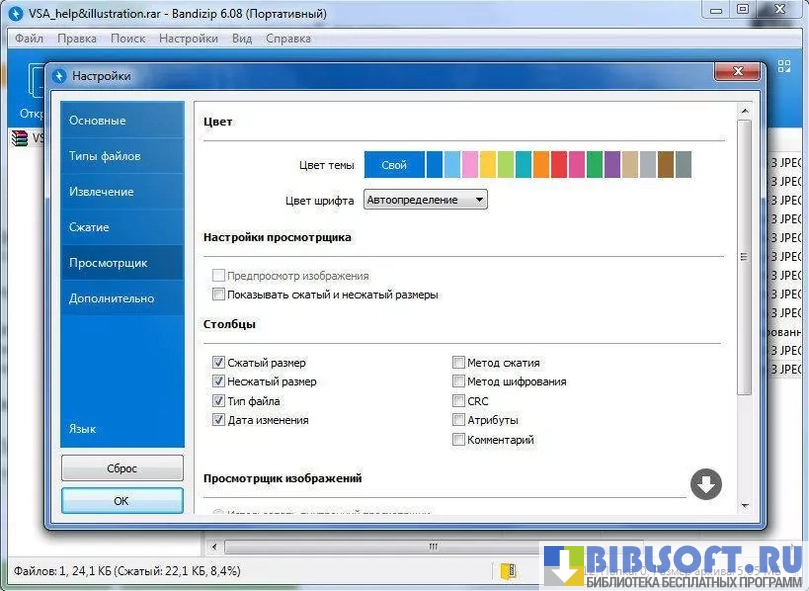809x591 pixels.
Task: Uncheck the Сжатый размер column checkbox
Action: pyautogui.click(x=219, y=363)
